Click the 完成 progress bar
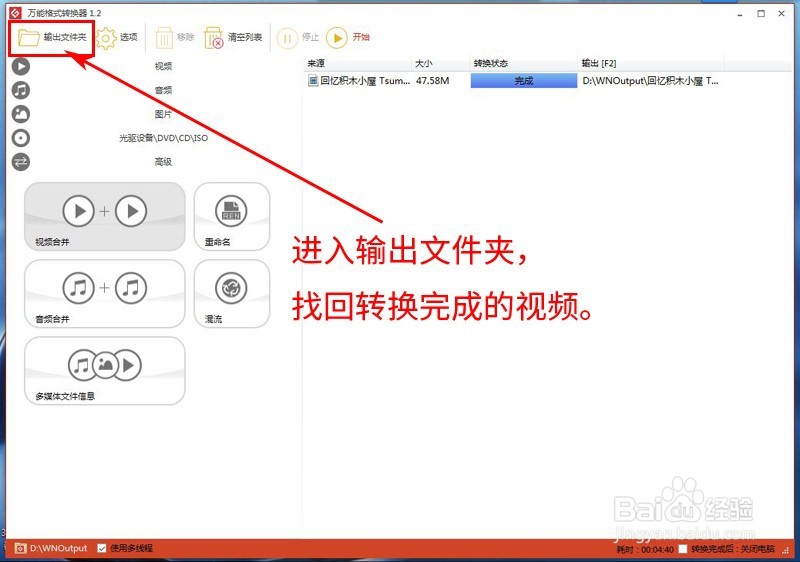 coord(524,81)
